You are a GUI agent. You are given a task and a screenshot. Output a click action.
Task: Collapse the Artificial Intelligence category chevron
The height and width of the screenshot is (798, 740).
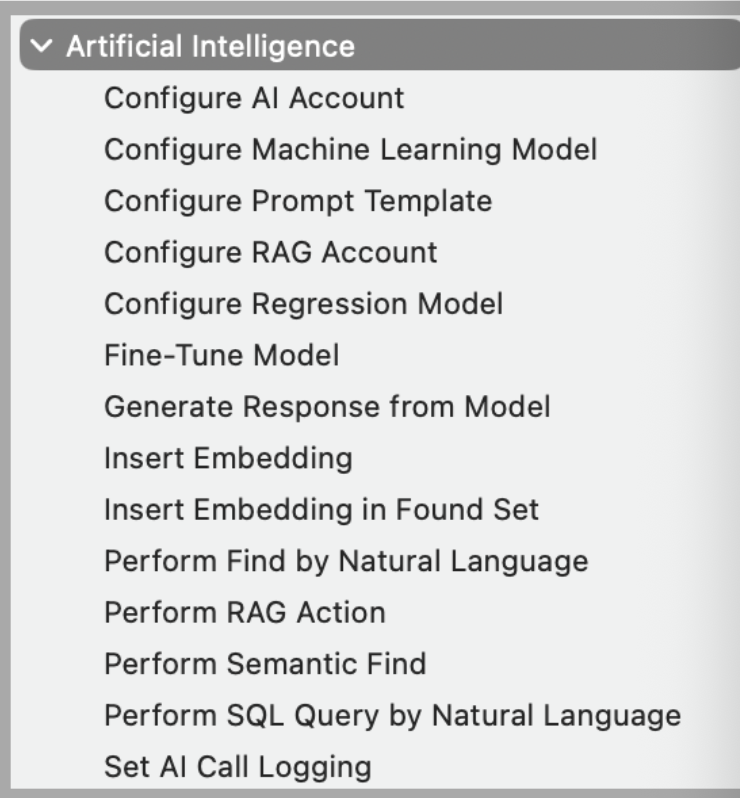coord(41,46)
